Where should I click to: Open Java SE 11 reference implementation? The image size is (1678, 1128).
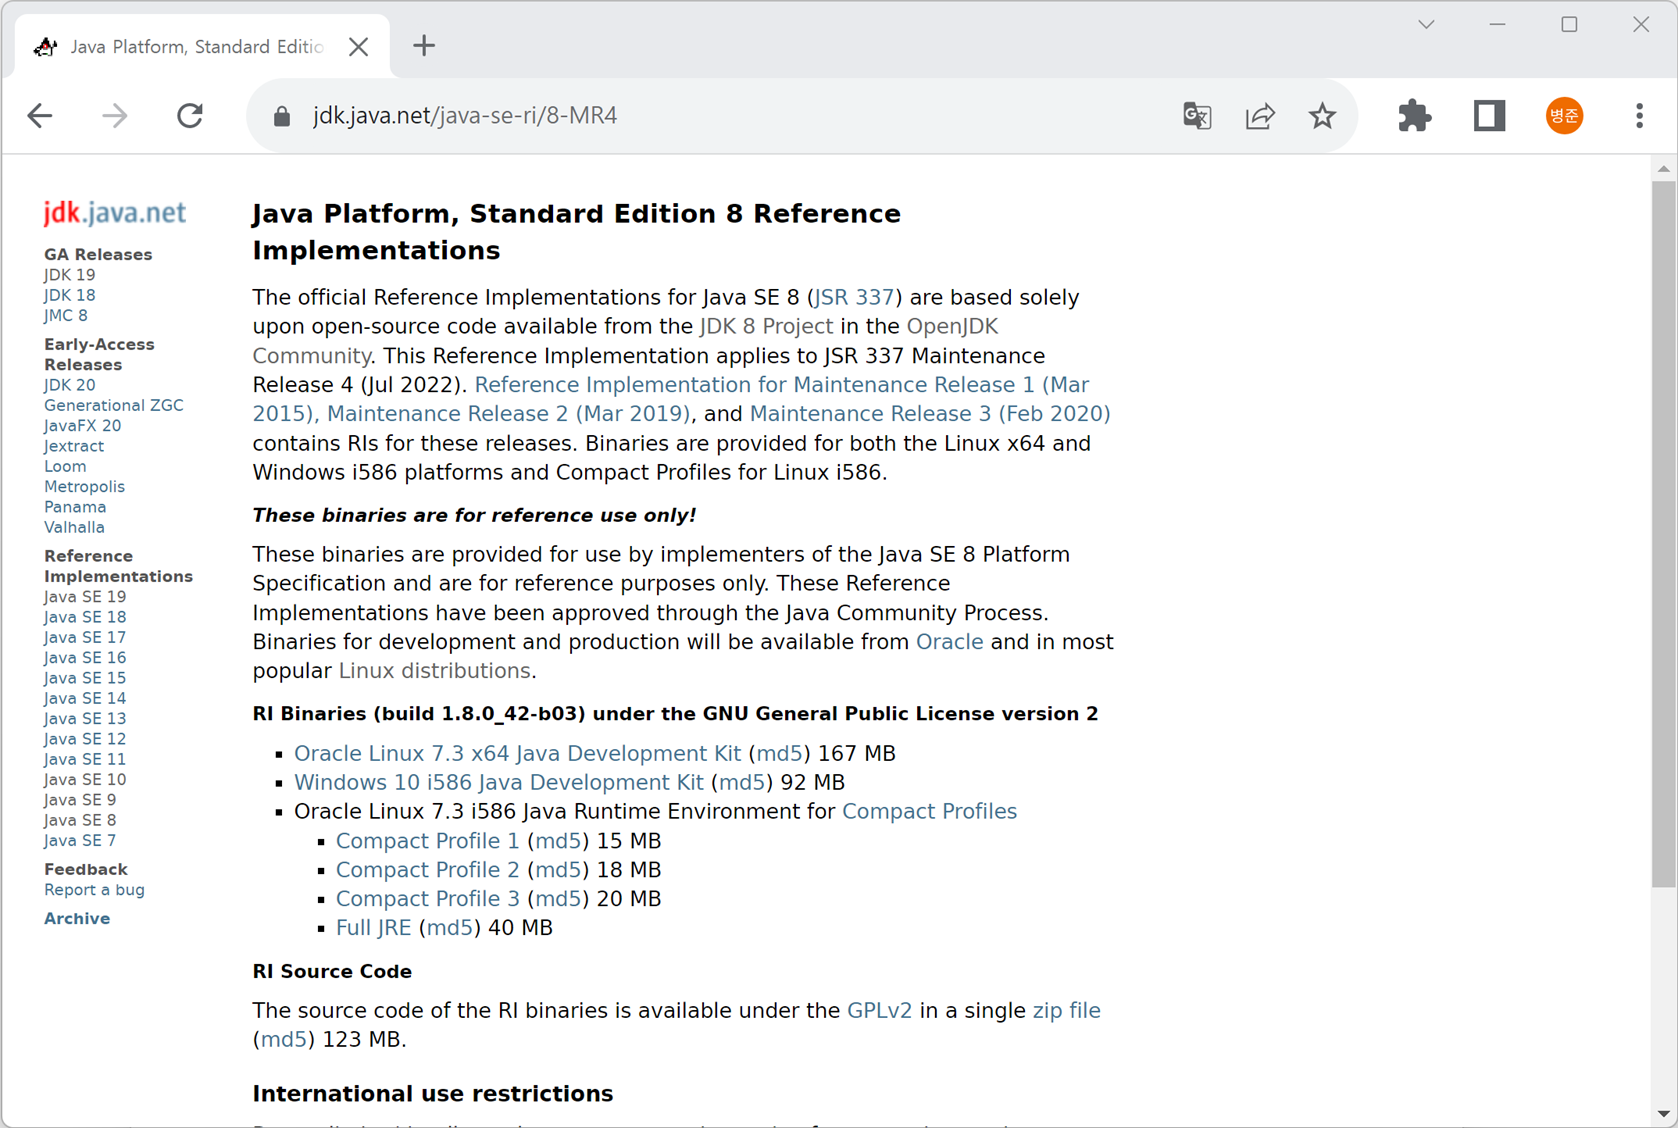[x=85, y=759]
